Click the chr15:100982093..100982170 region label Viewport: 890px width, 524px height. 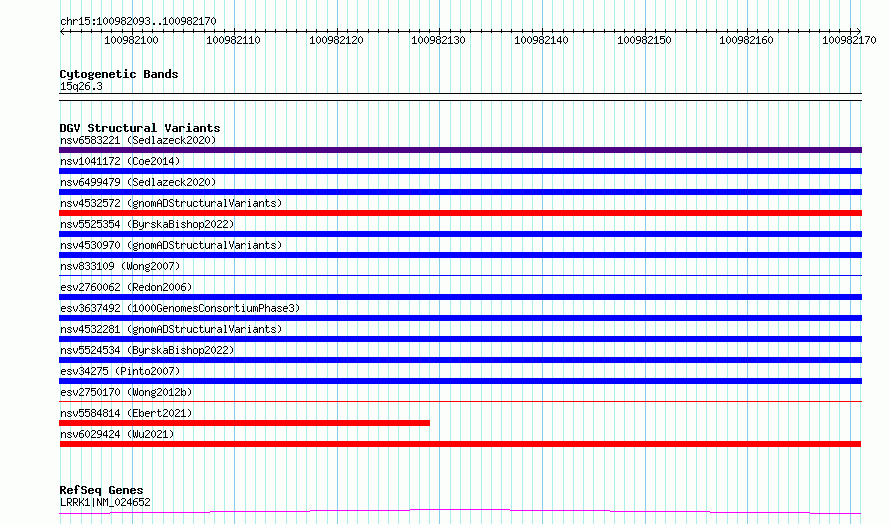point(138,21)
